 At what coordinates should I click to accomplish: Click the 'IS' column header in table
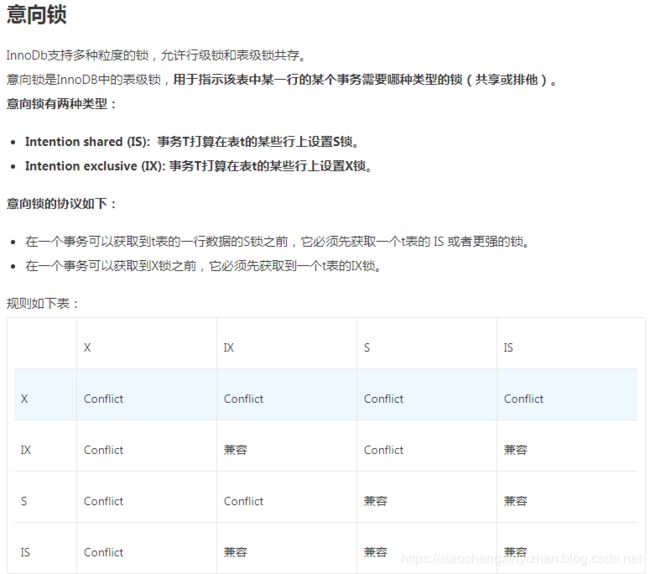click(x=508, y=348)
